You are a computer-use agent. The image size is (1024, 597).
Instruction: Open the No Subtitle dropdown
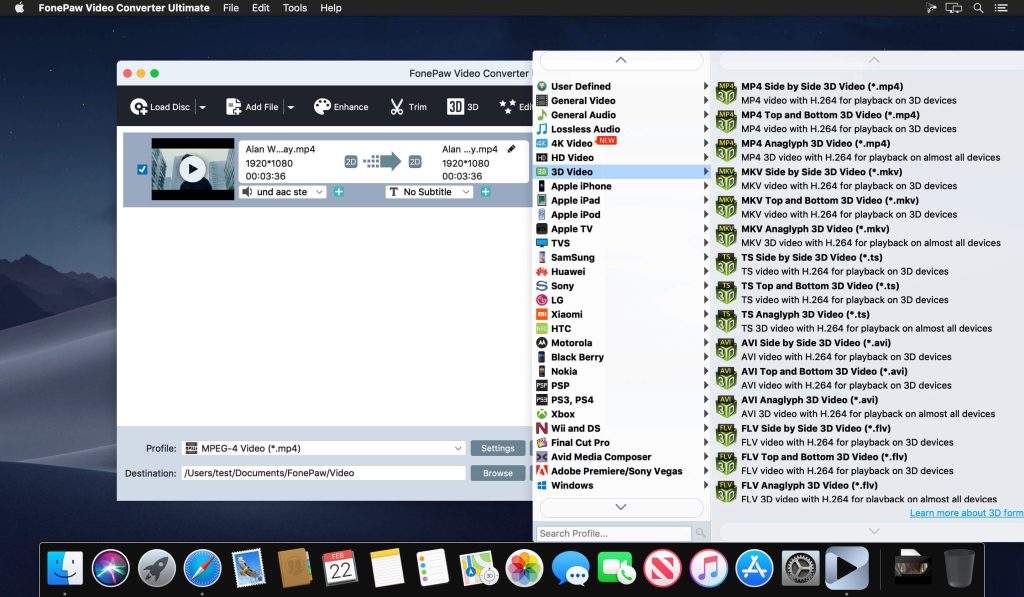pyautogui.click(x=428, y=191)
